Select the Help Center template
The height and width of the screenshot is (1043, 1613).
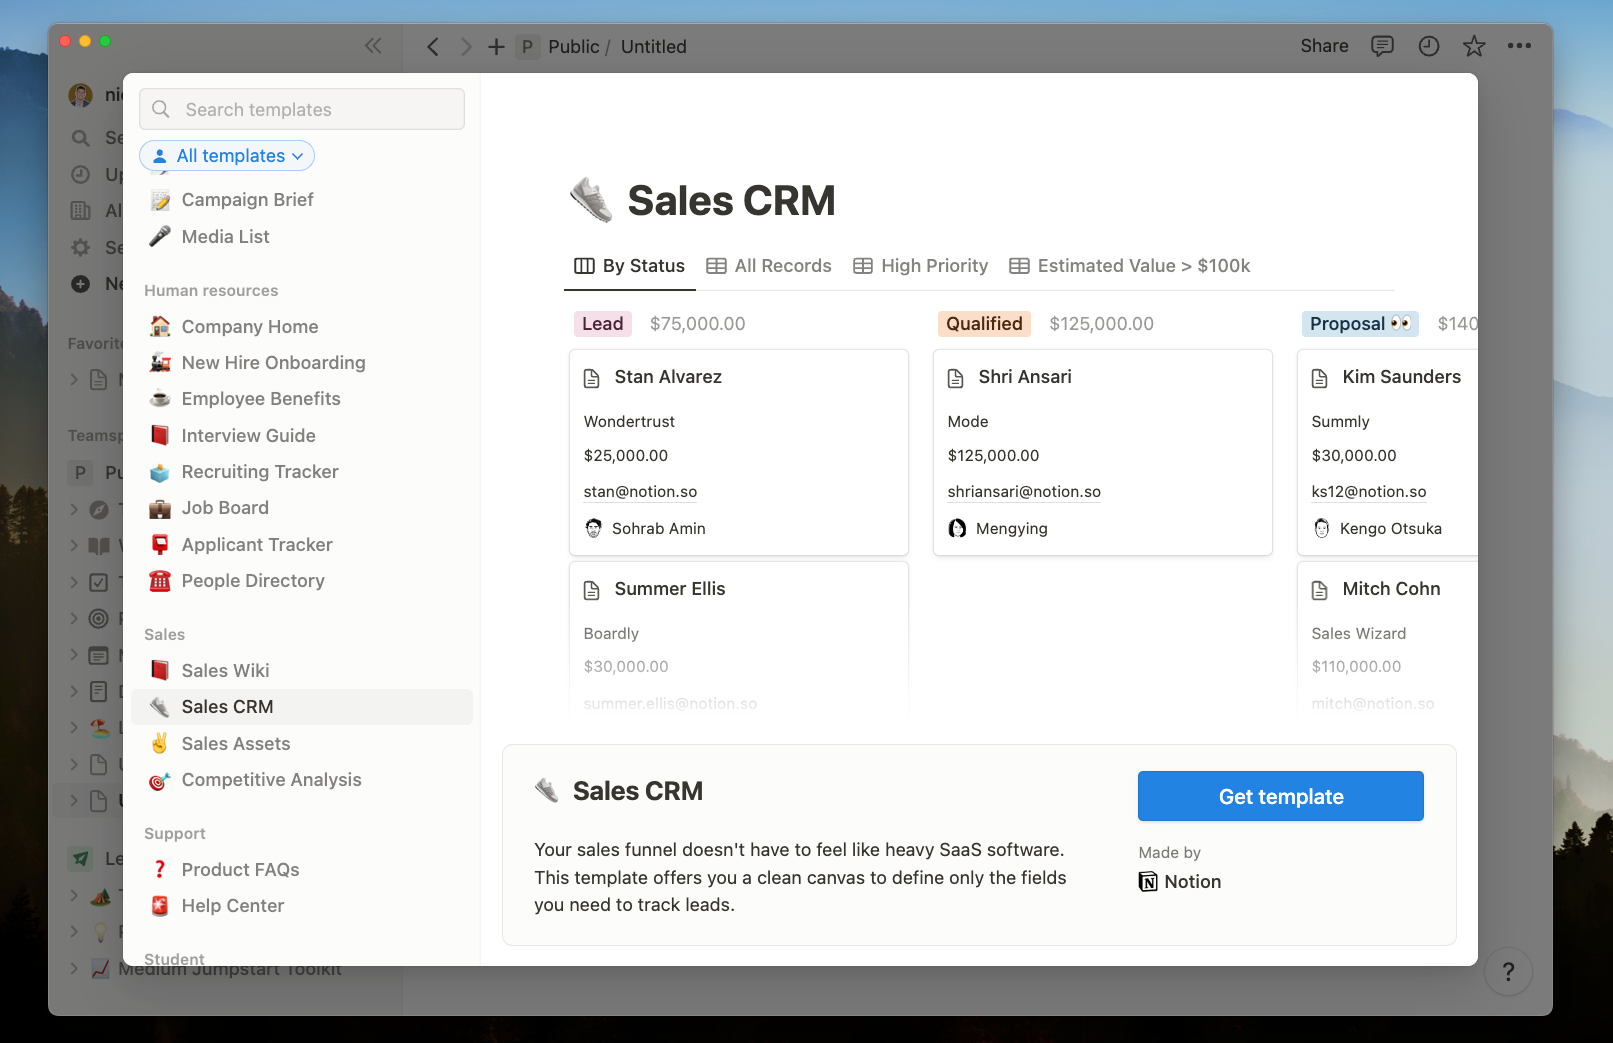301,906
